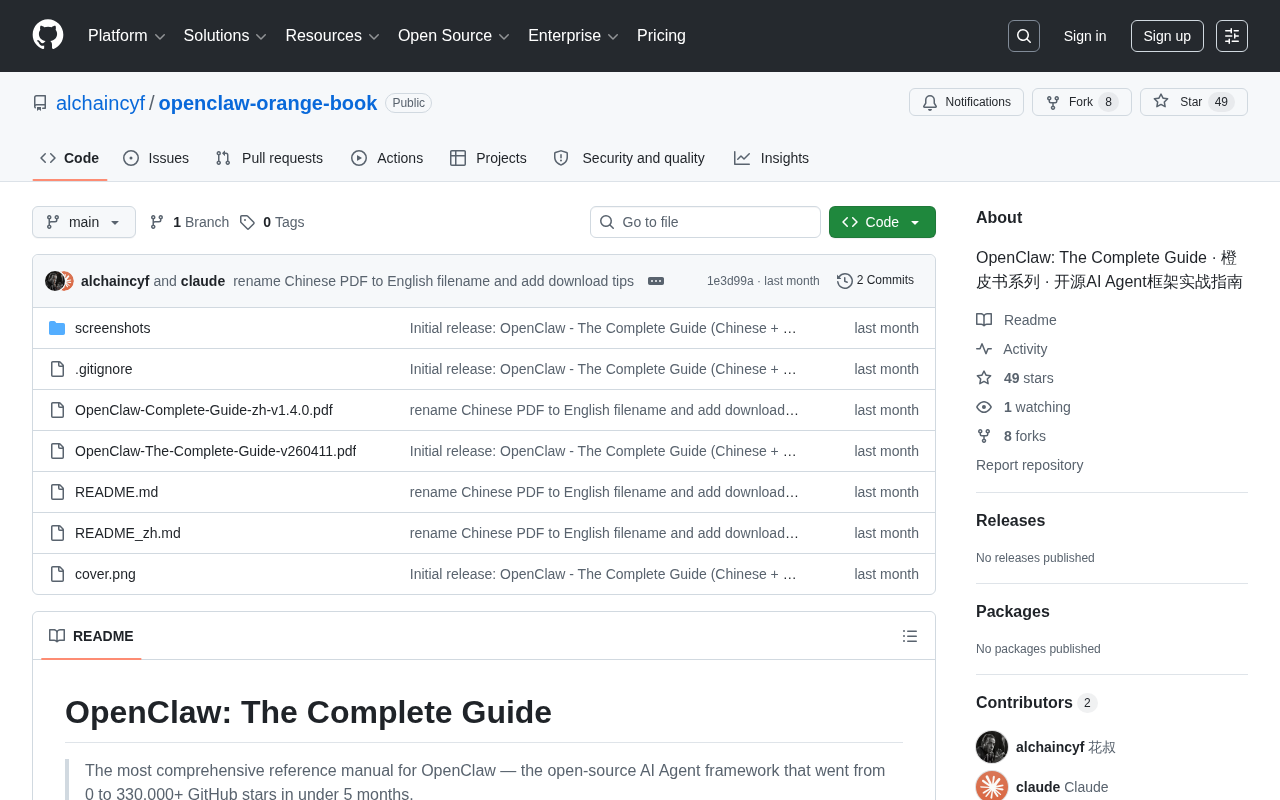
Task: Open the cover.png file
Action: click(106, 574)
